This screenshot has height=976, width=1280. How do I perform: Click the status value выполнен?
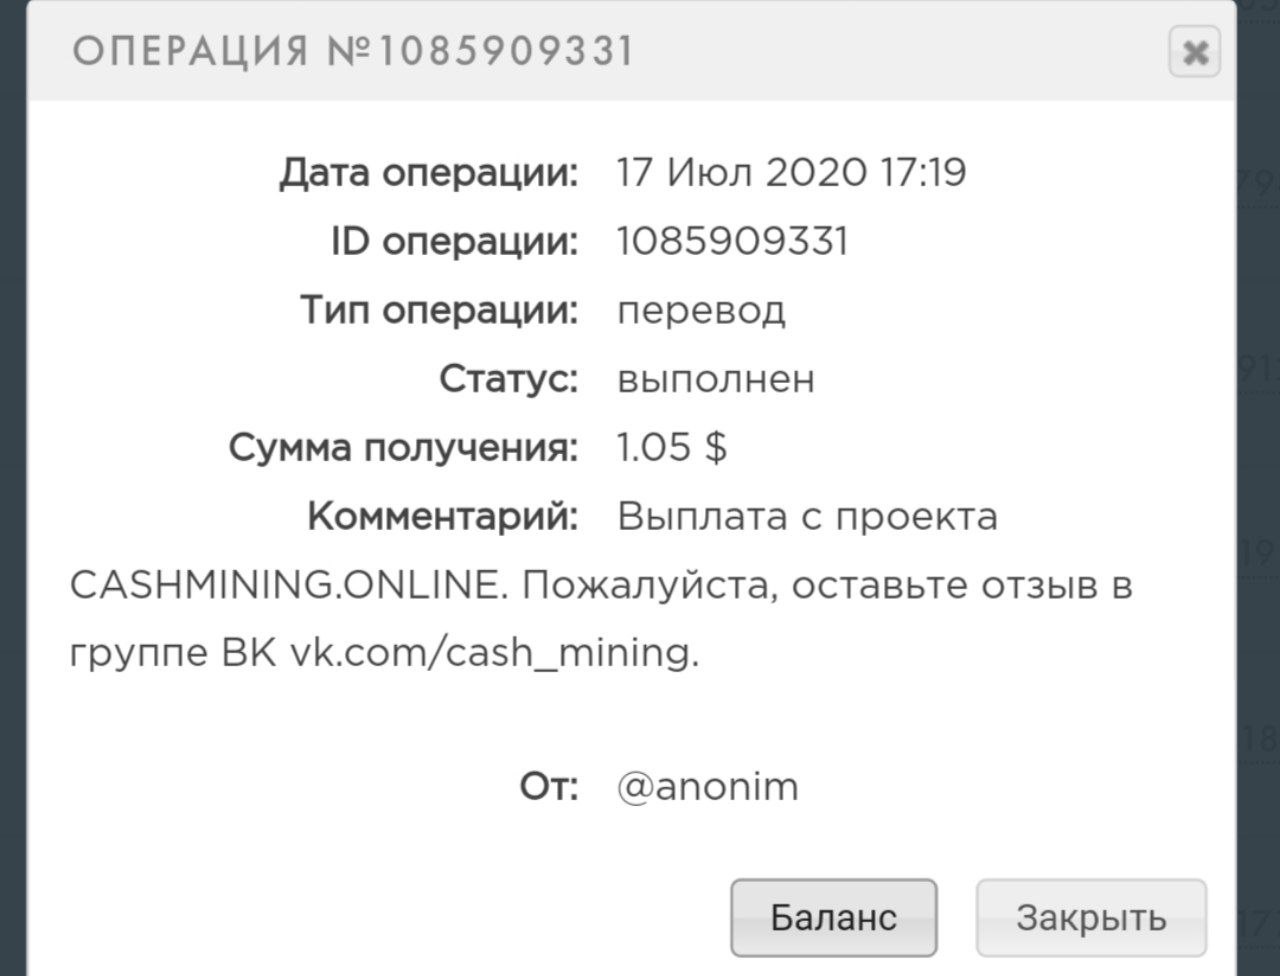click(716, 379)
